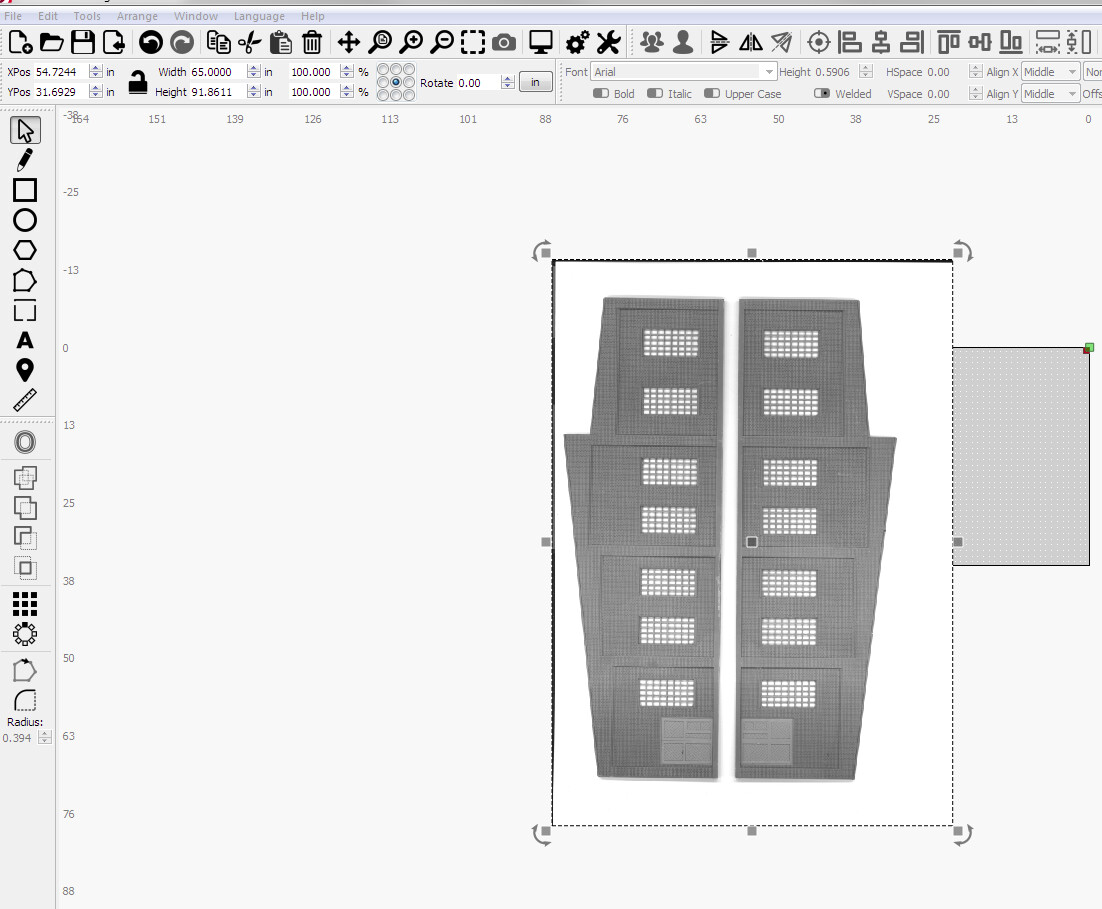This screenshot has height=909, width=1102.
Task: Click the Save file disk icon
Action: (83, 43)
